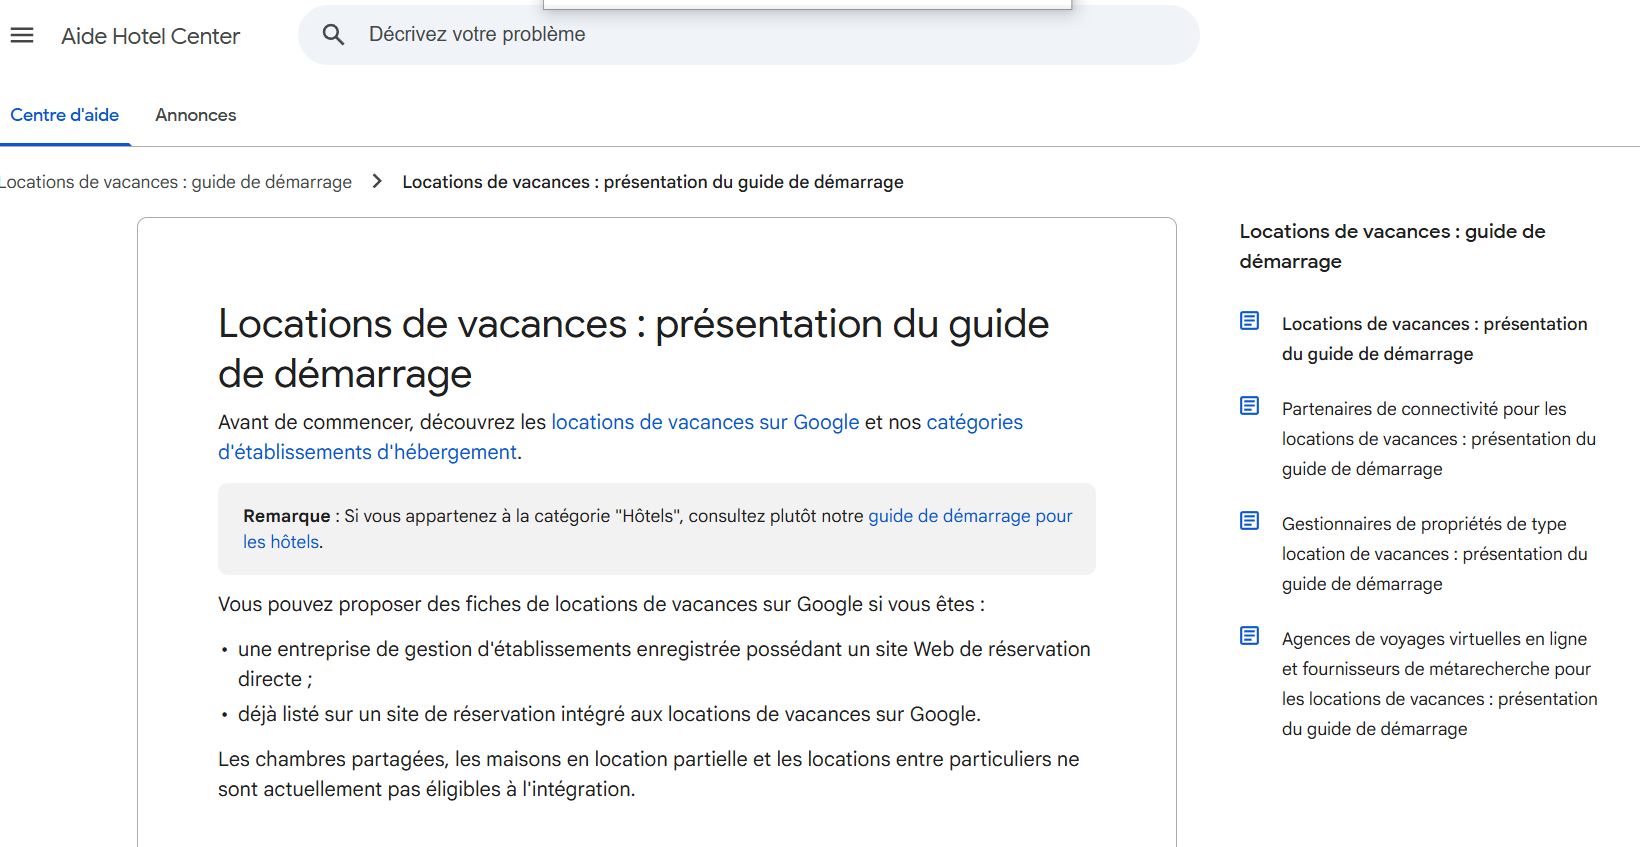Image resolution: width=1640 pixels, height=847 pixels.
Task: Click the article icon next to Partenaires de connectivité
Action: (1249, 406)
